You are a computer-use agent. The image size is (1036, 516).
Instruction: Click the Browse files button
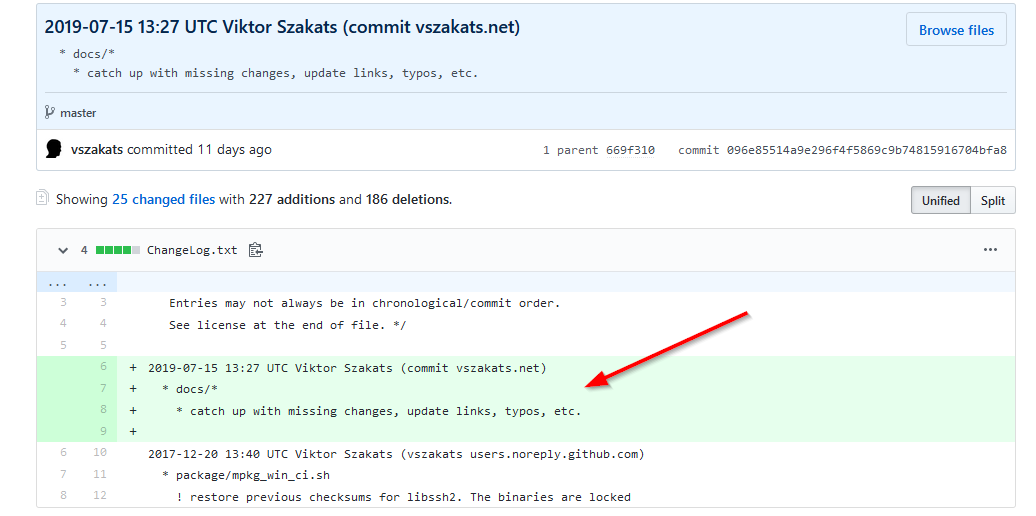(x=956, y=30)
